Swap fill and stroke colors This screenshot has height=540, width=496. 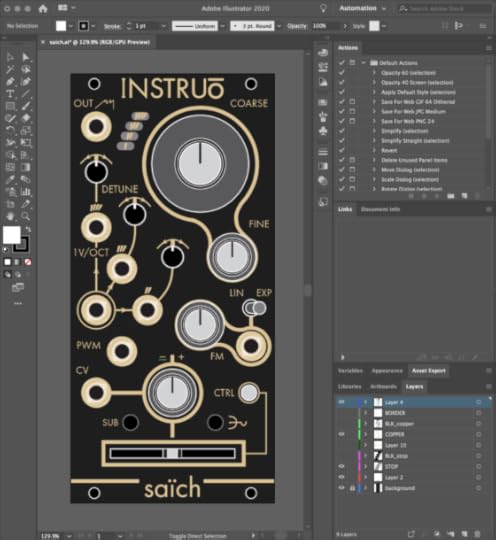pyautogui.click(x=28, y=229)
